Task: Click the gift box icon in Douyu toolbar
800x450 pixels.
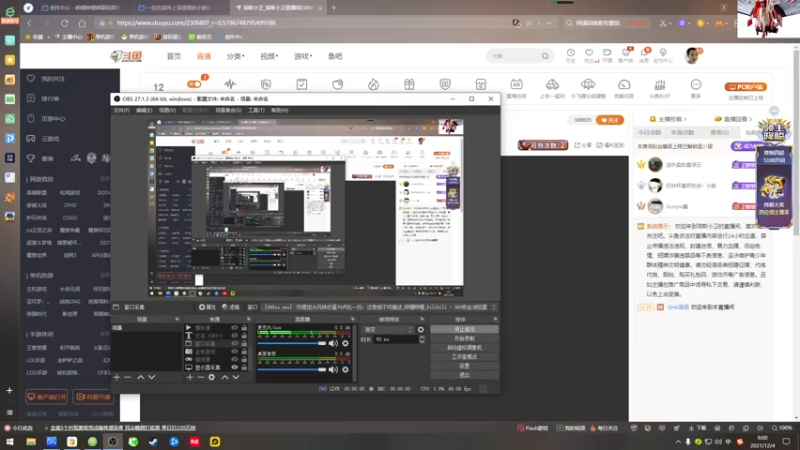Action: 409,85
